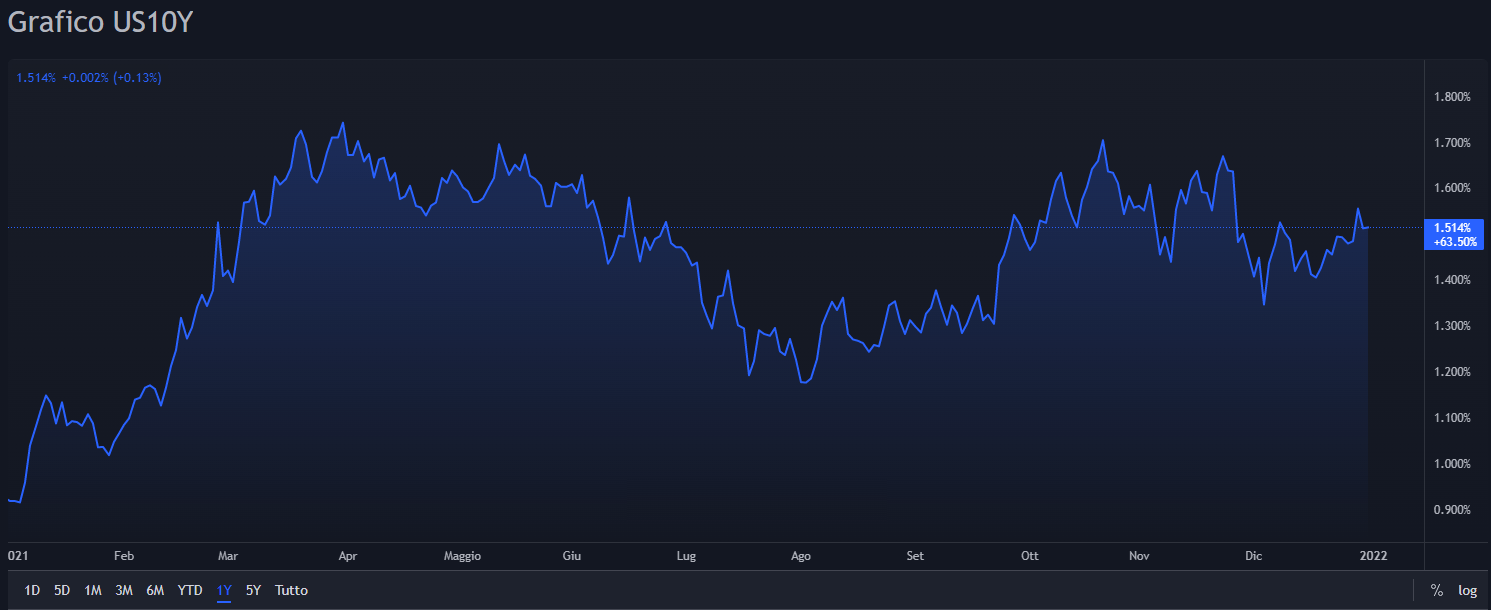1491x610 pixels.
Task: Toggle log scale mode
Action: [x=1467, y=590]
